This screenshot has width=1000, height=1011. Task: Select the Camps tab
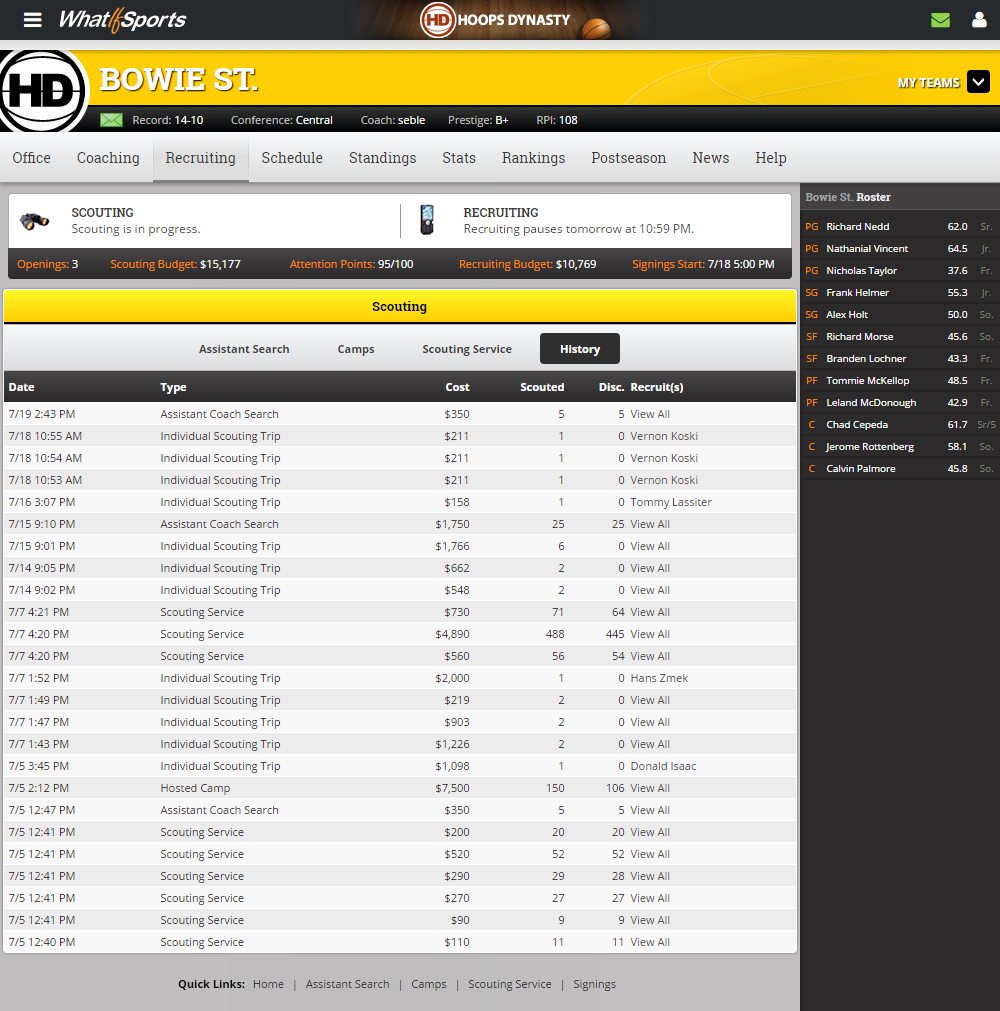[x=356, y=349]
